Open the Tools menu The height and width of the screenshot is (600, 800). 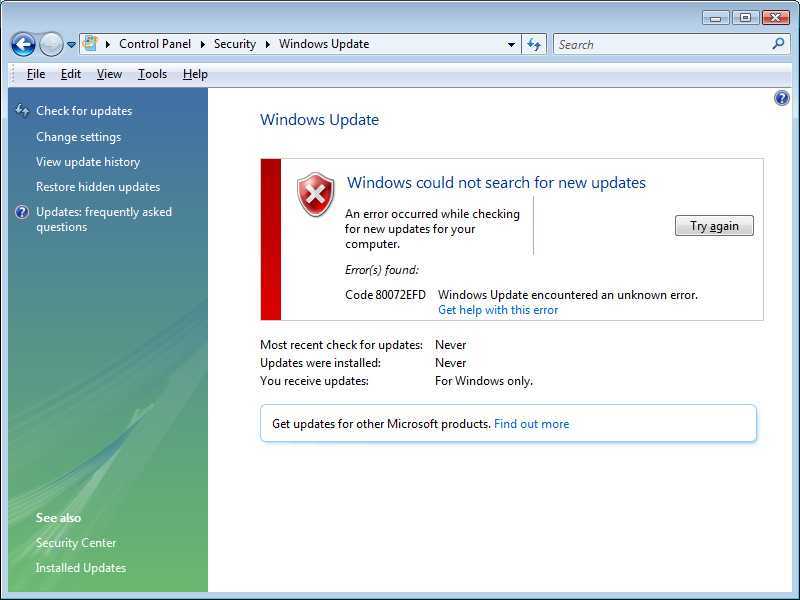153,74
